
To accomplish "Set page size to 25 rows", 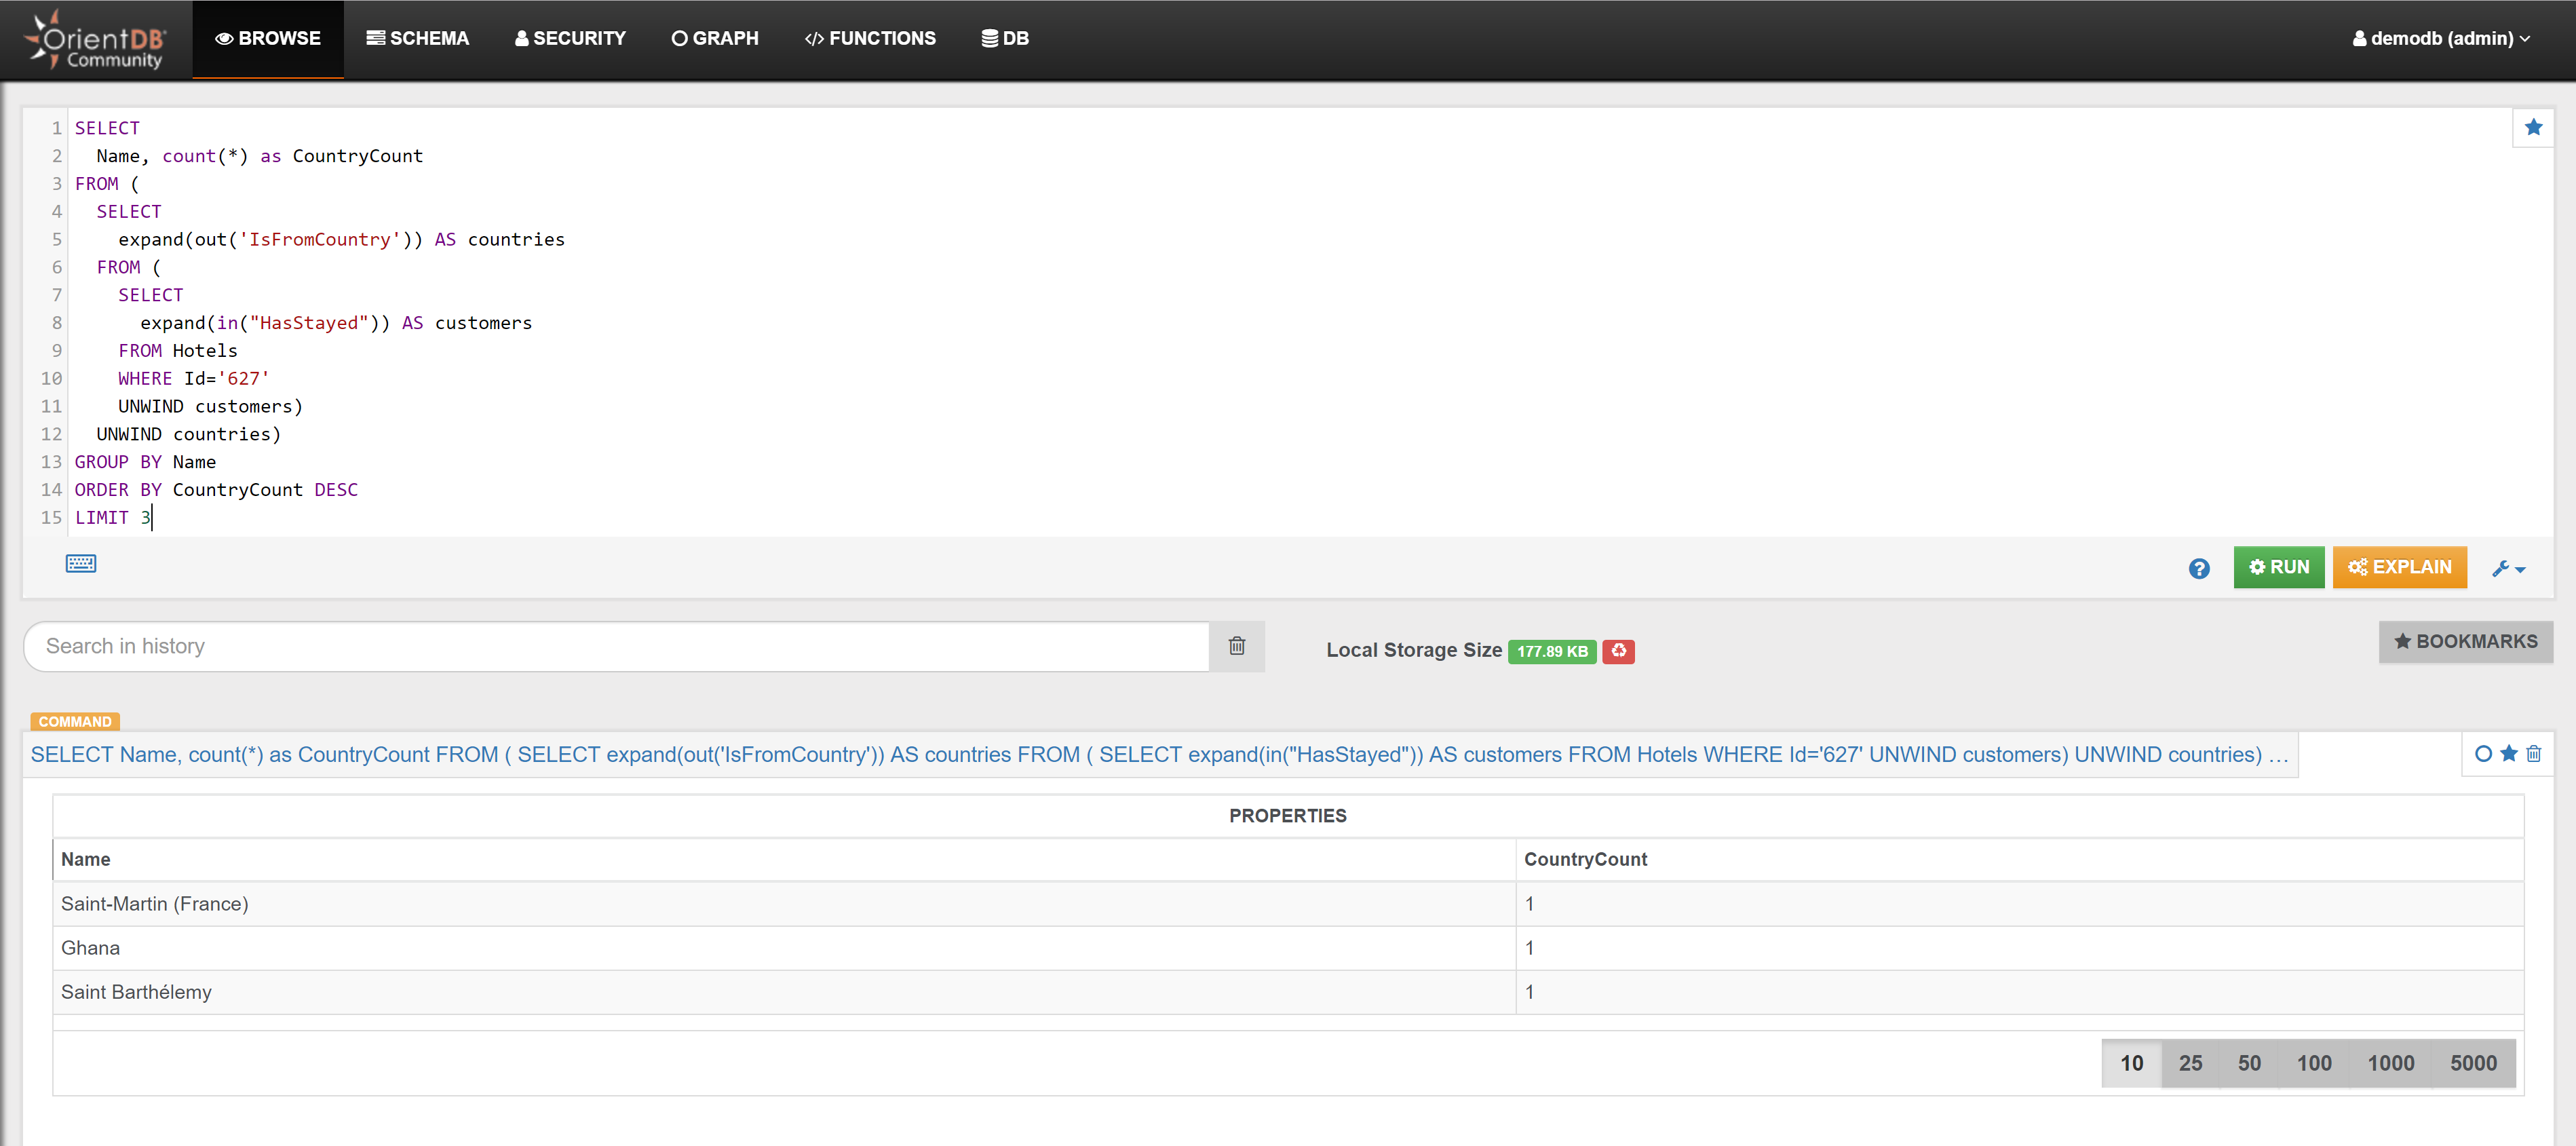I will (x=2190, y=1063).
